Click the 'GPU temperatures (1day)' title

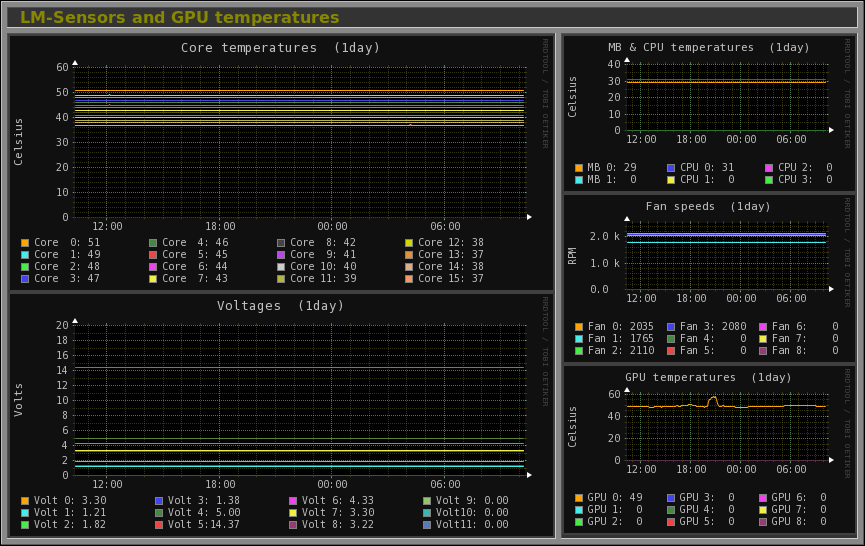(708, 377)
